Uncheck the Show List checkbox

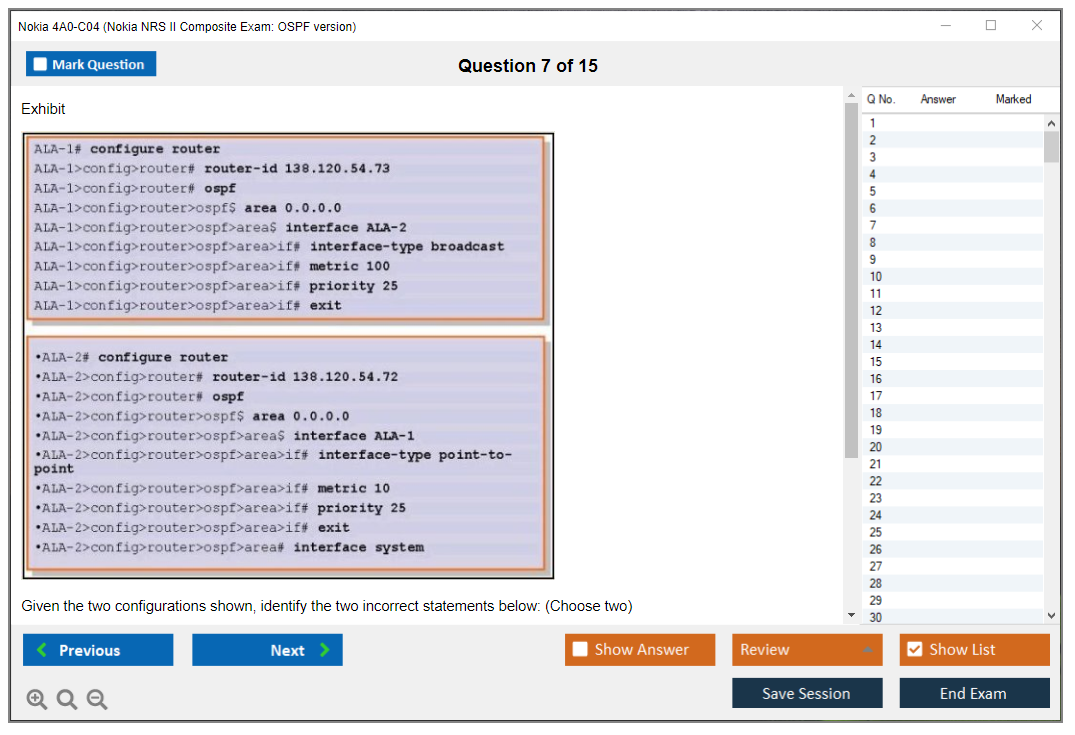[x=914, y=650]
